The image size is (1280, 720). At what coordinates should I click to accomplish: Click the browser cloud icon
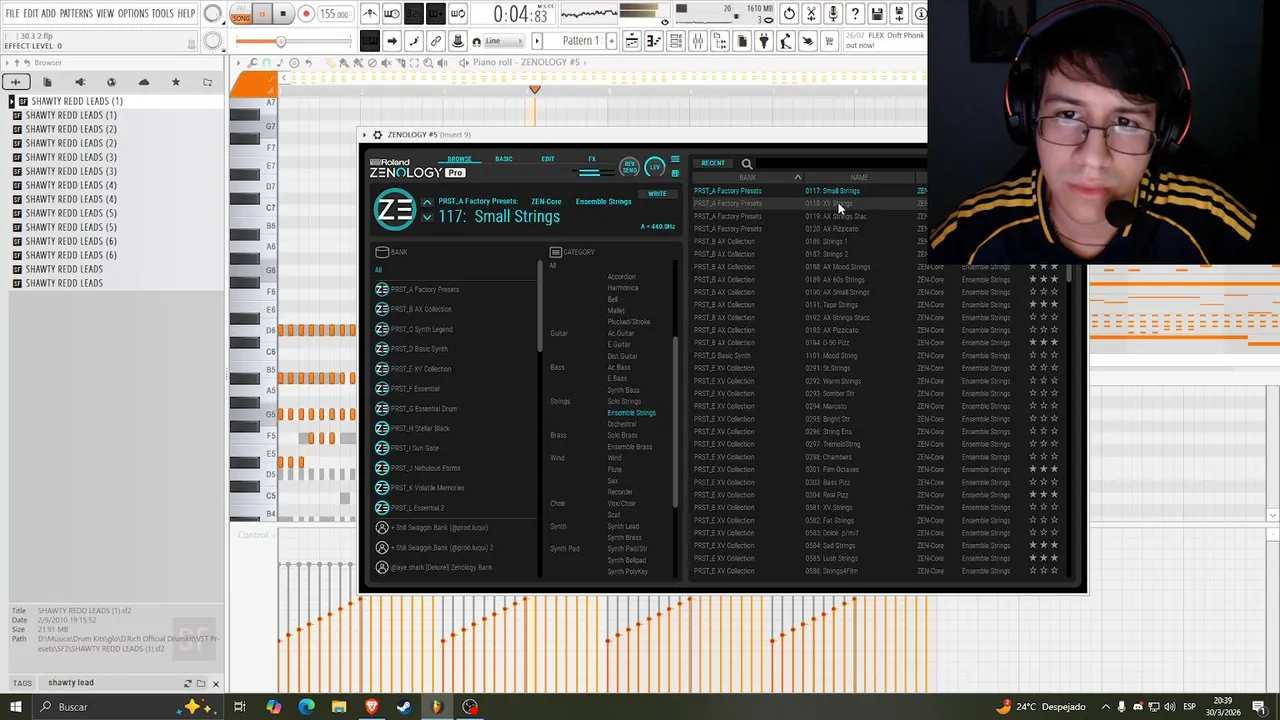[x=144, y=82]
